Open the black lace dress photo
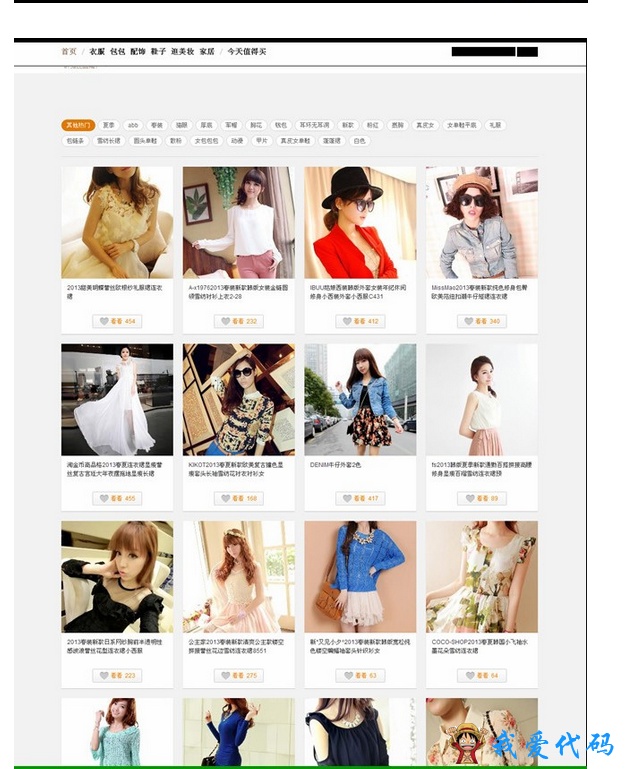This screenshot has width=631, height=769. 117,577
